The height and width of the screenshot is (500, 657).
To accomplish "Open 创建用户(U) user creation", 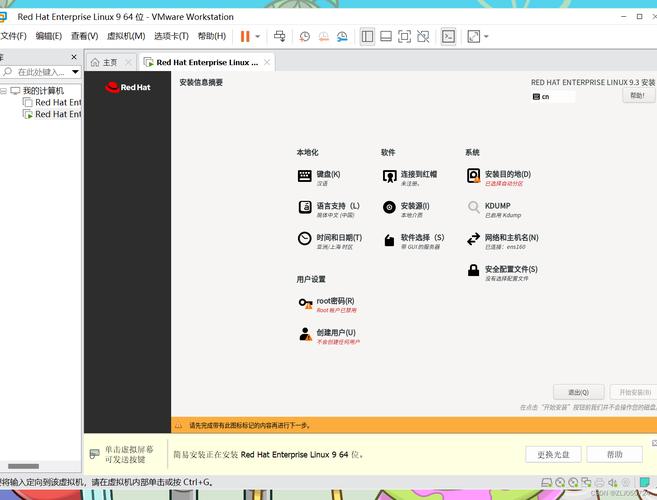I will coord(329,336).
